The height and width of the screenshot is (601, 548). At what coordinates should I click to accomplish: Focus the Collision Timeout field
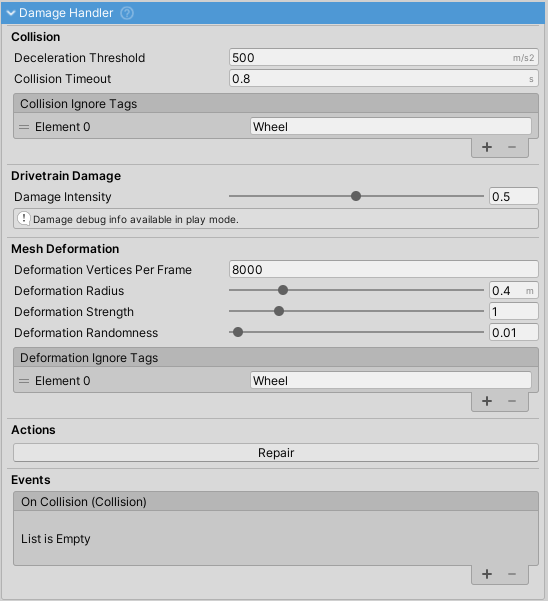click(x=384, y=79)
